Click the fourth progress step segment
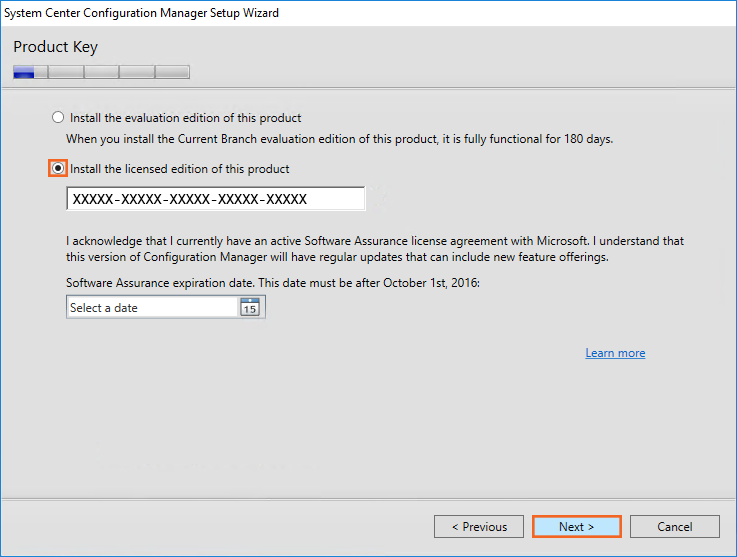The width and height of the screenshot is (737, 557). pyautogui.click(x=136, y=72)
